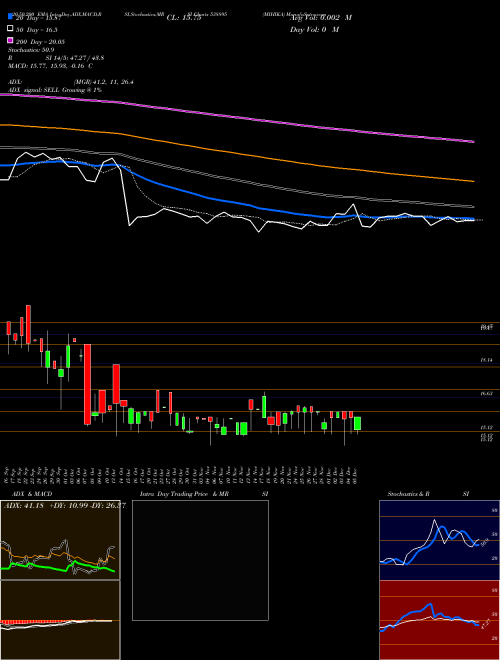Open the MACD histogram panel below ADX

60,620
